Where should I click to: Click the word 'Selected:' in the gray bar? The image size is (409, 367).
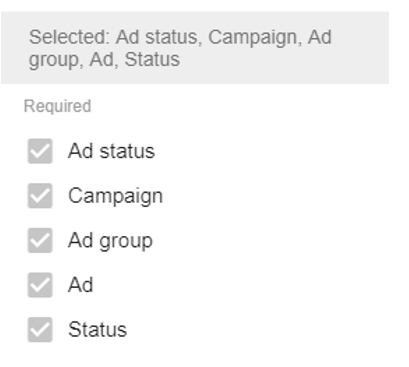(x=69, y=37)
